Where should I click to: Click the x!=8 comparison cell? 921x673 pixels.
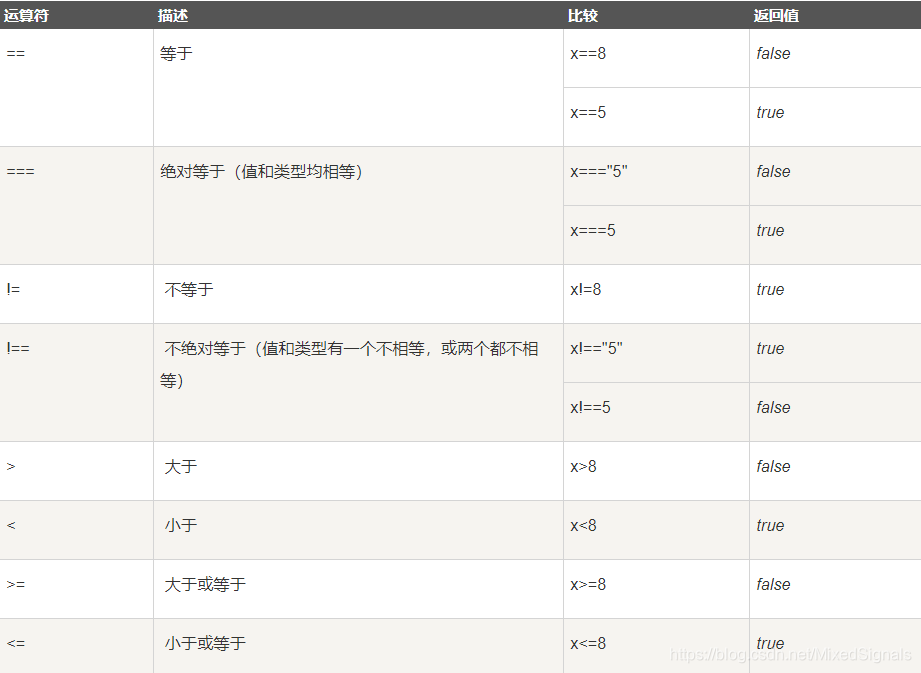pos(656,294)
